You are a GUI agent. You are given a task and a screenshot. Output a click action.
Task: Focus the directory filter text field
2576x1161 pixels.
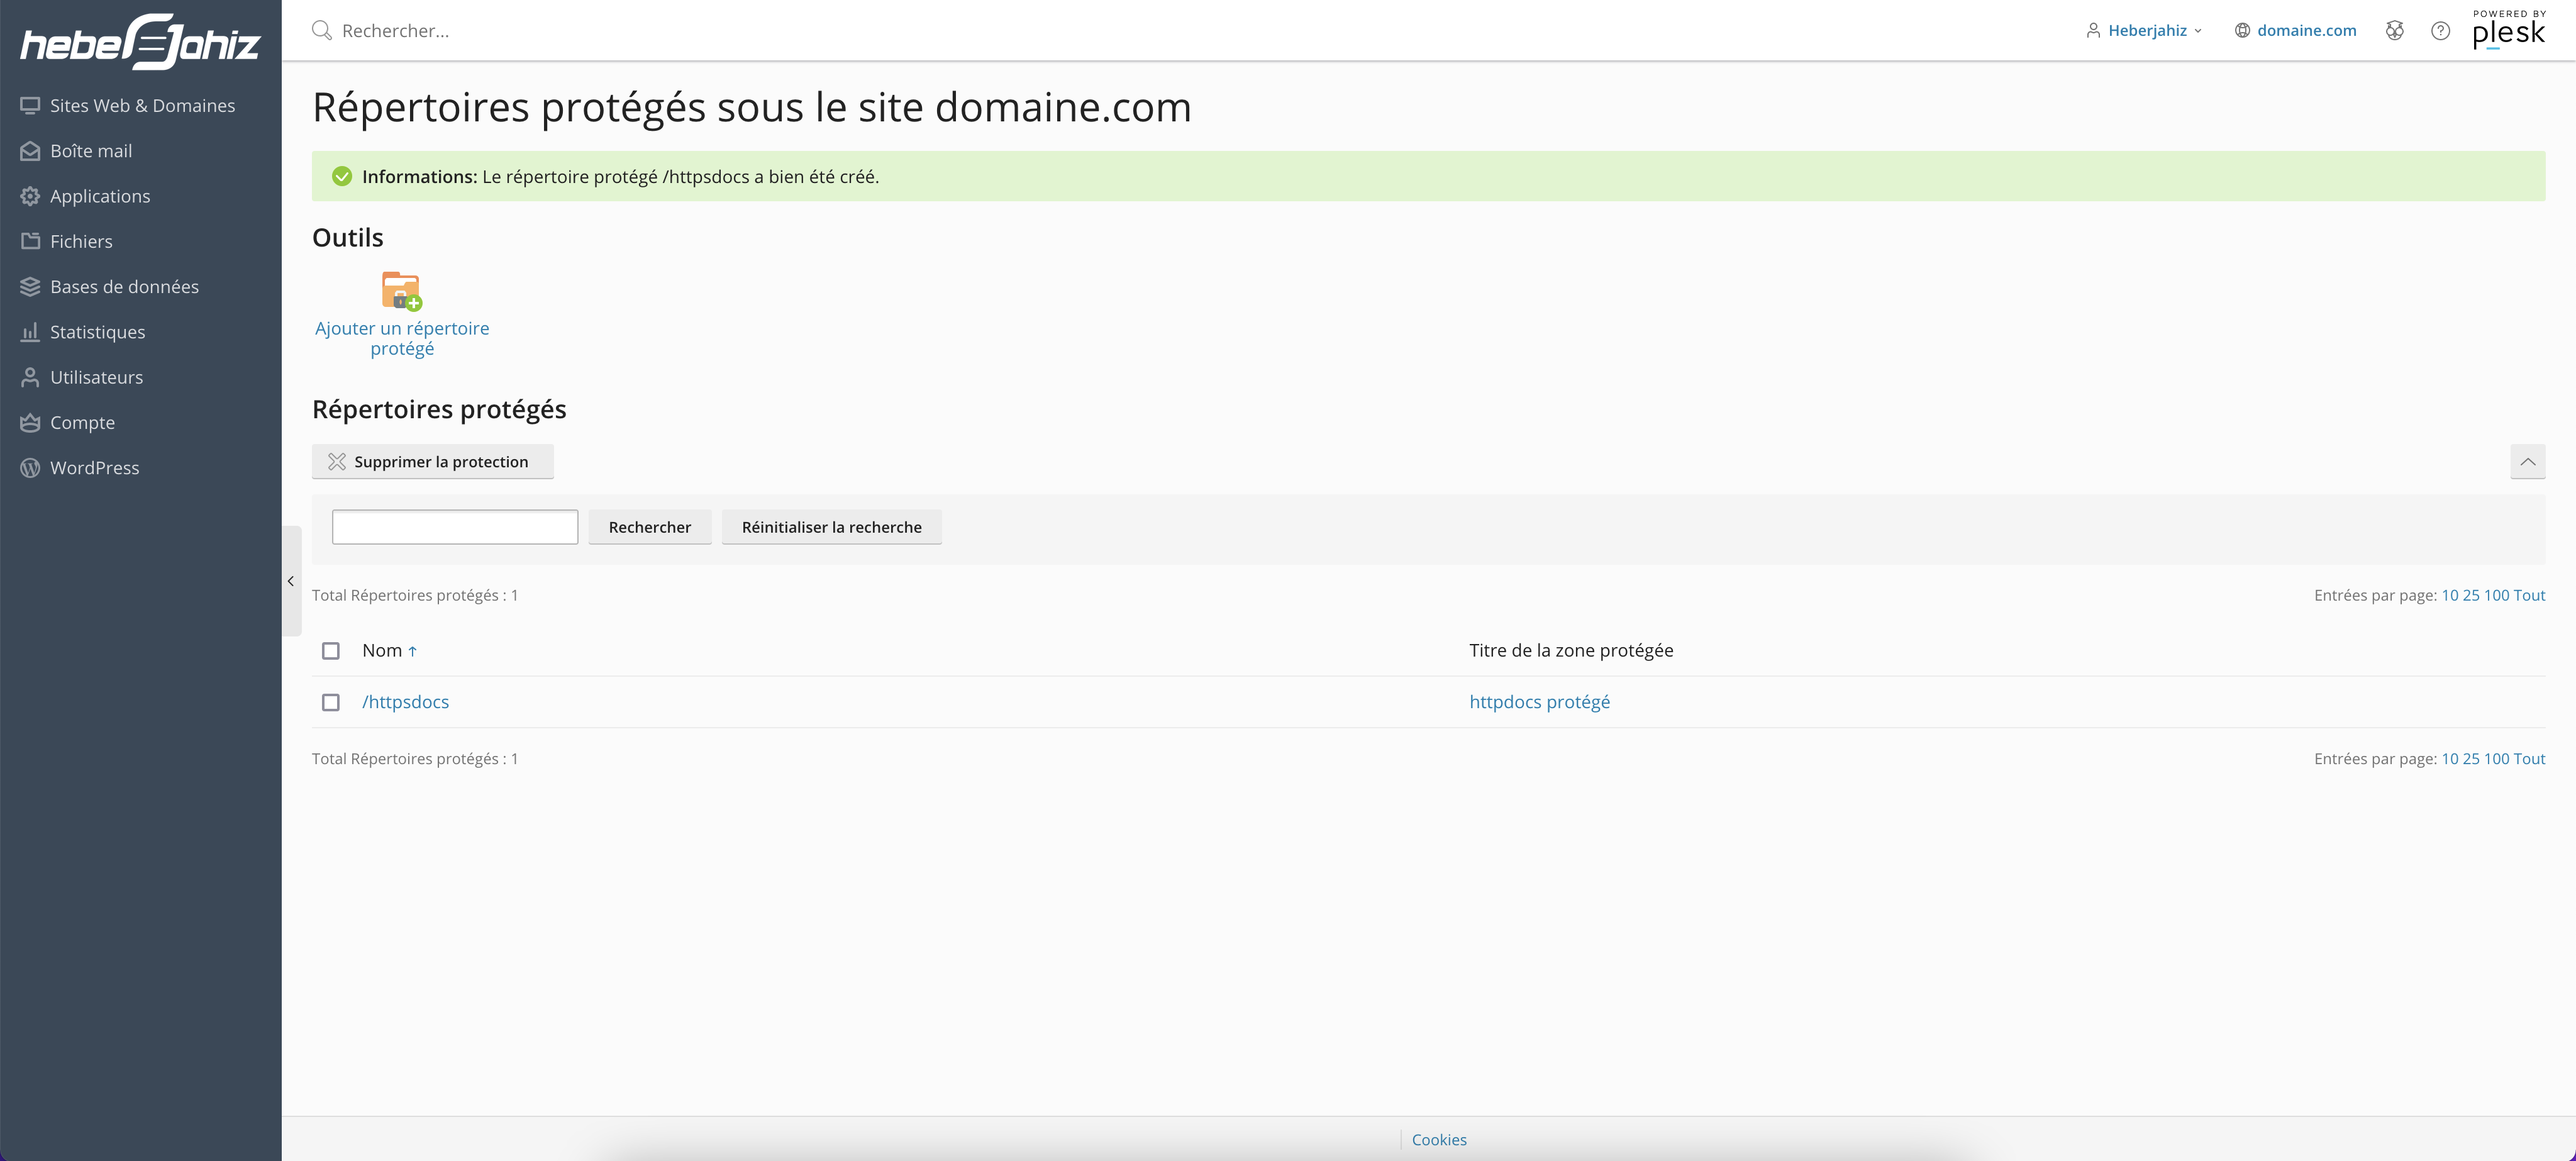455,527
